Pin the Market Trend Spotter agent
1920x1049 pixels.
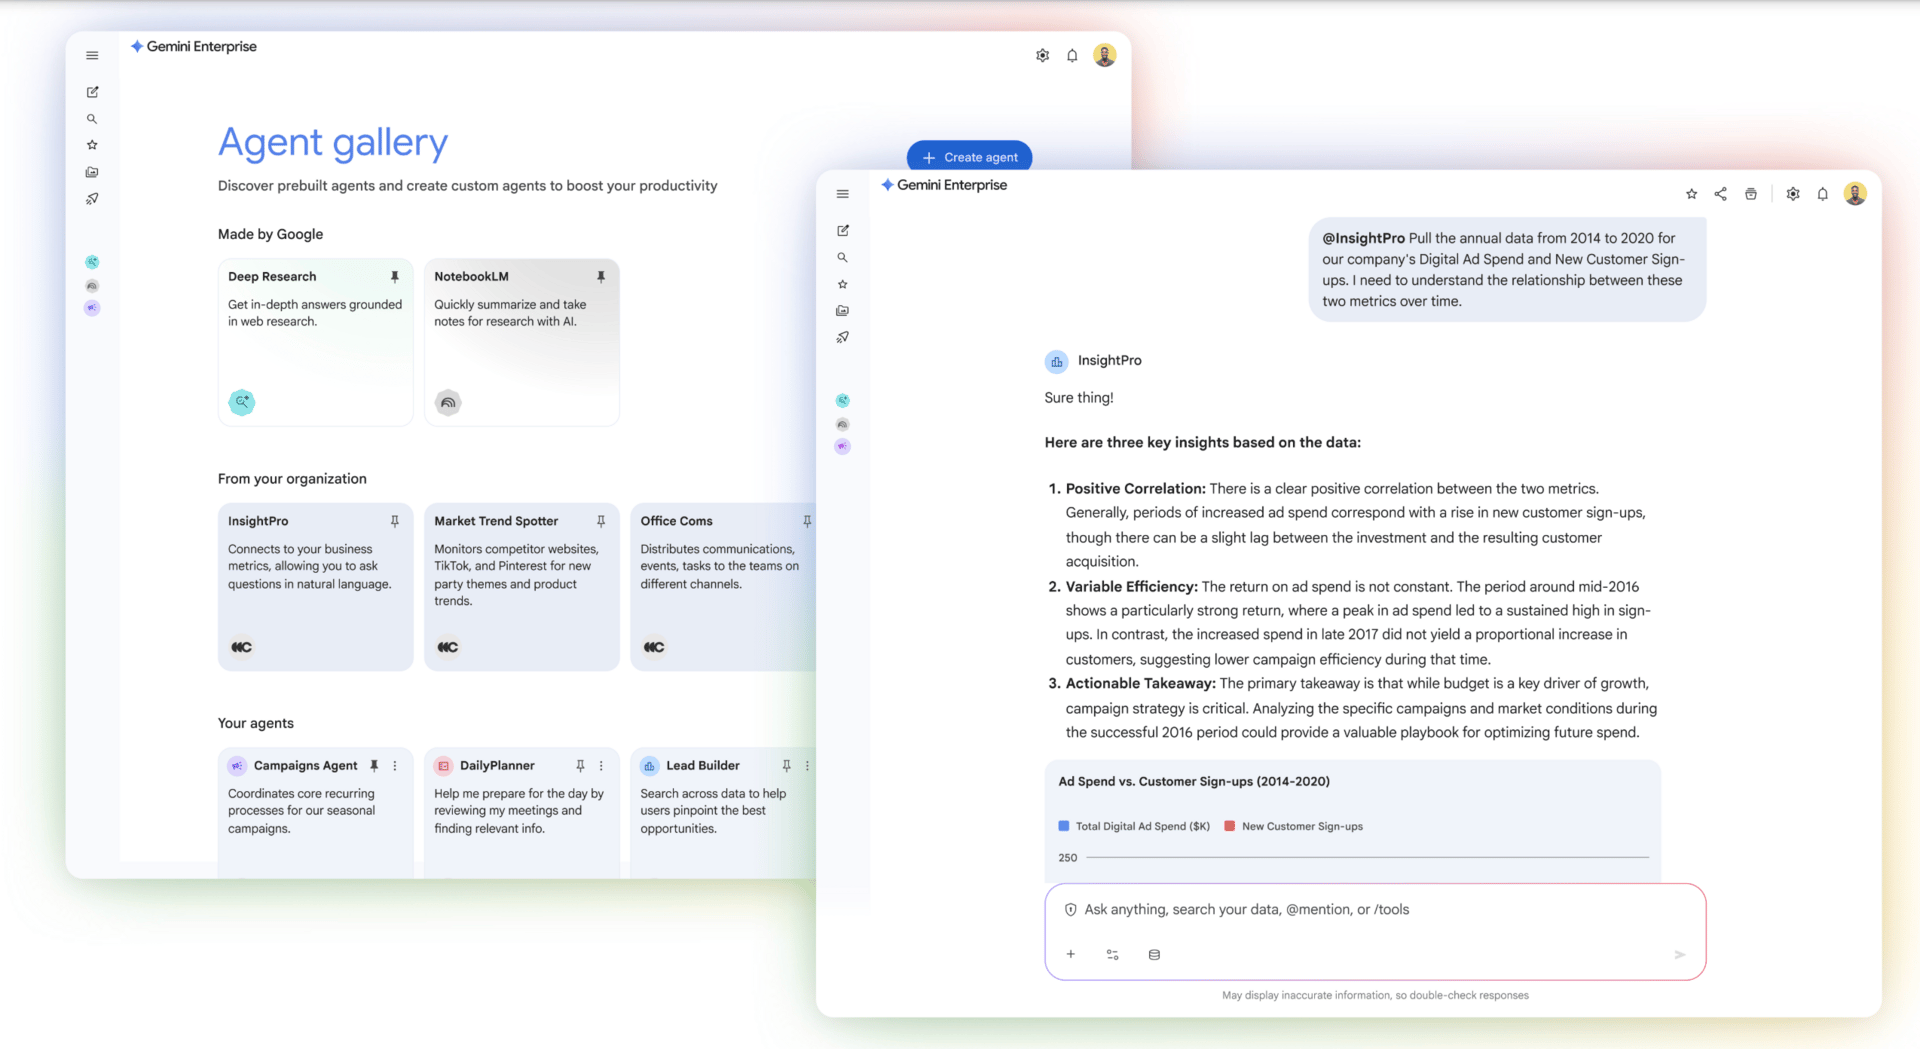tap(601, 521)
